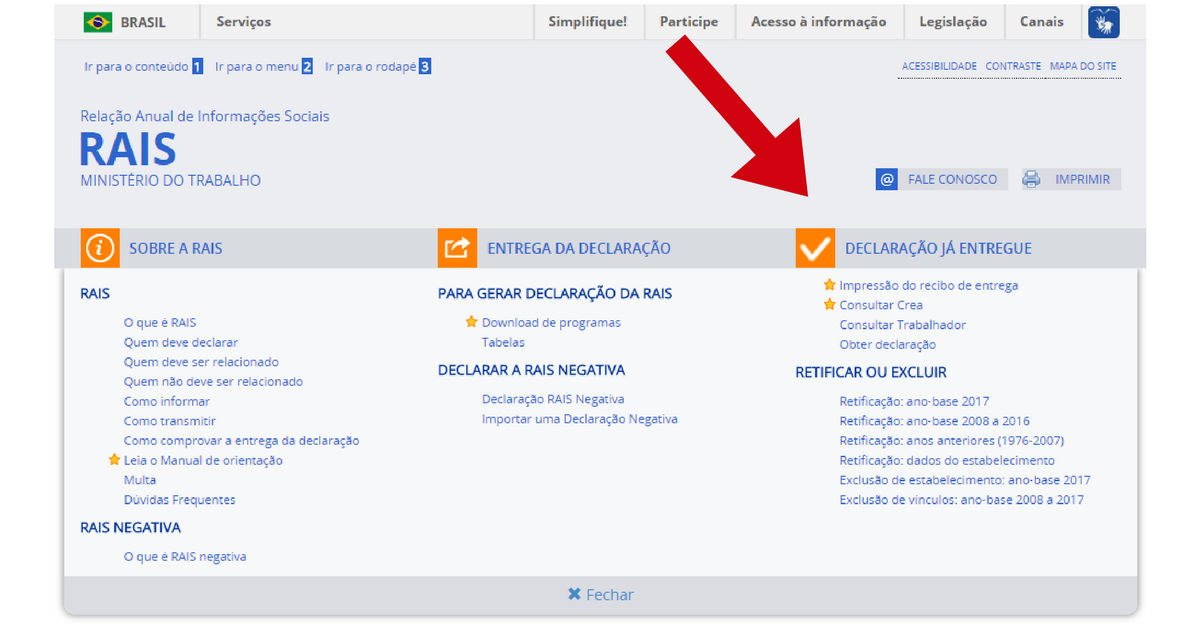Open Leia o Manual de orientação link
The height and width of the screenshot is (628, 1200).
tap(203, 460)
